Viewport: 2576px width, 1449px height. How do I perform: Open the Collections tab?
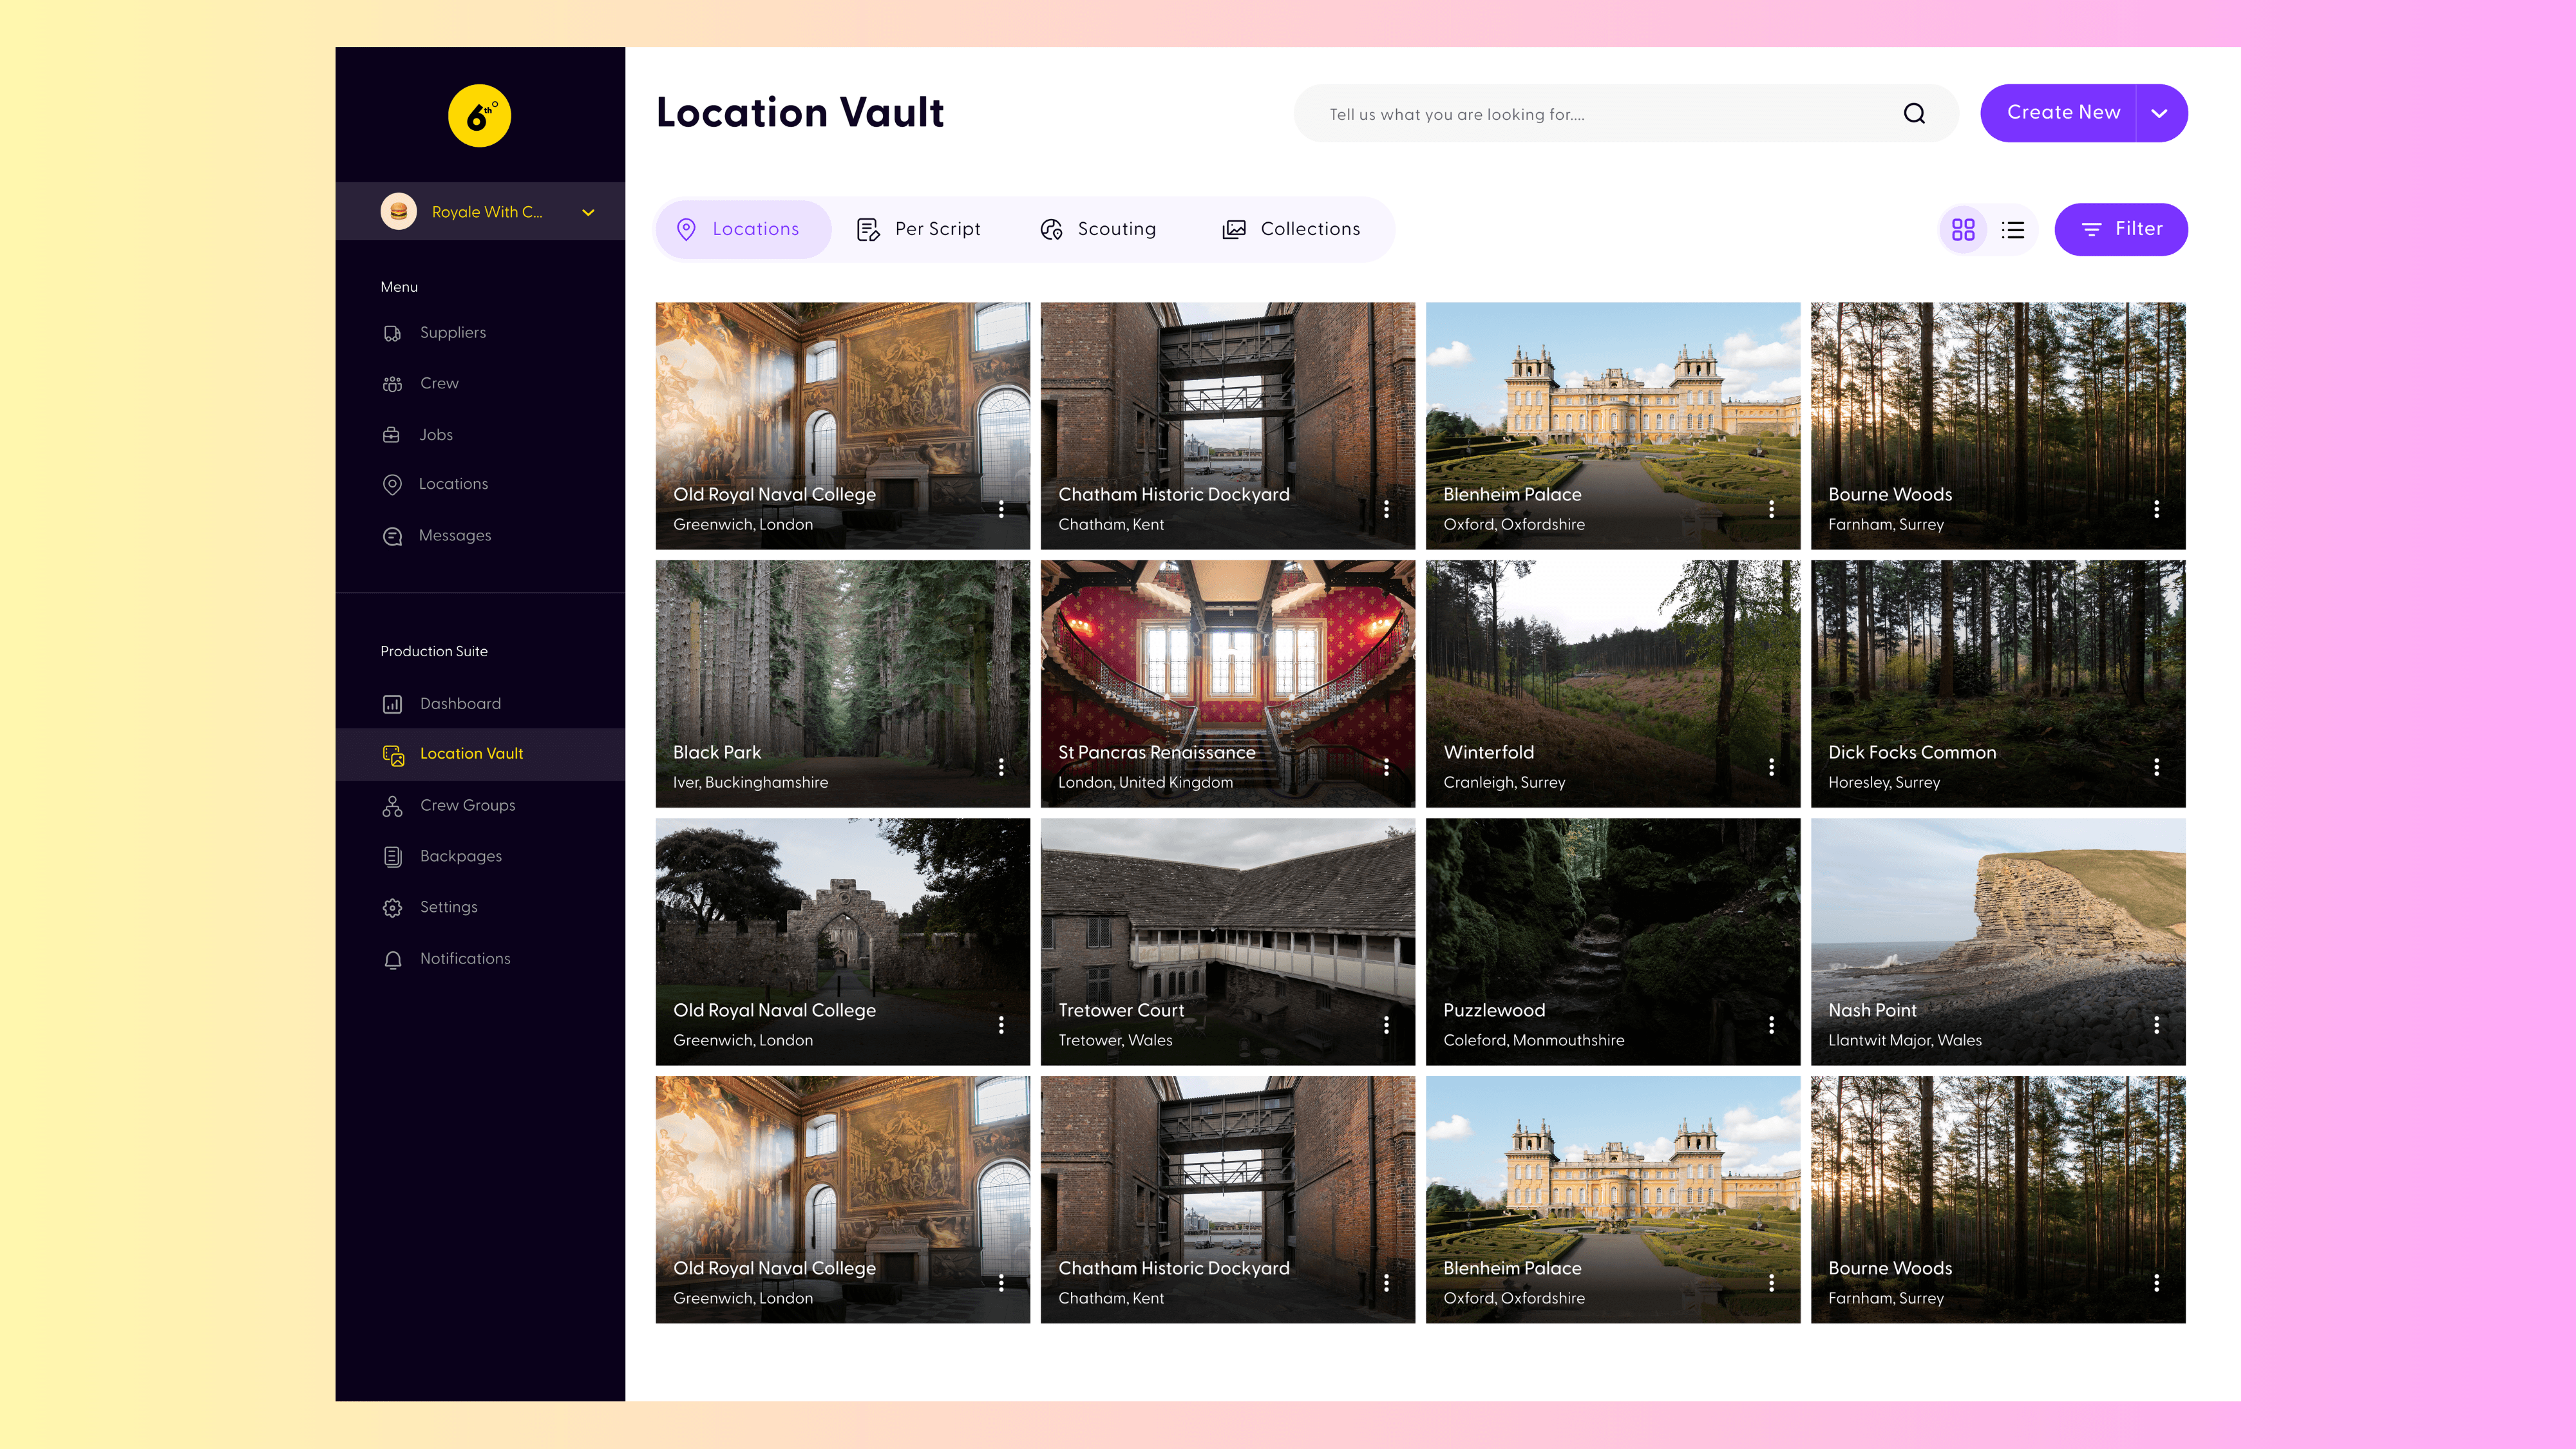pos(1291,230)
